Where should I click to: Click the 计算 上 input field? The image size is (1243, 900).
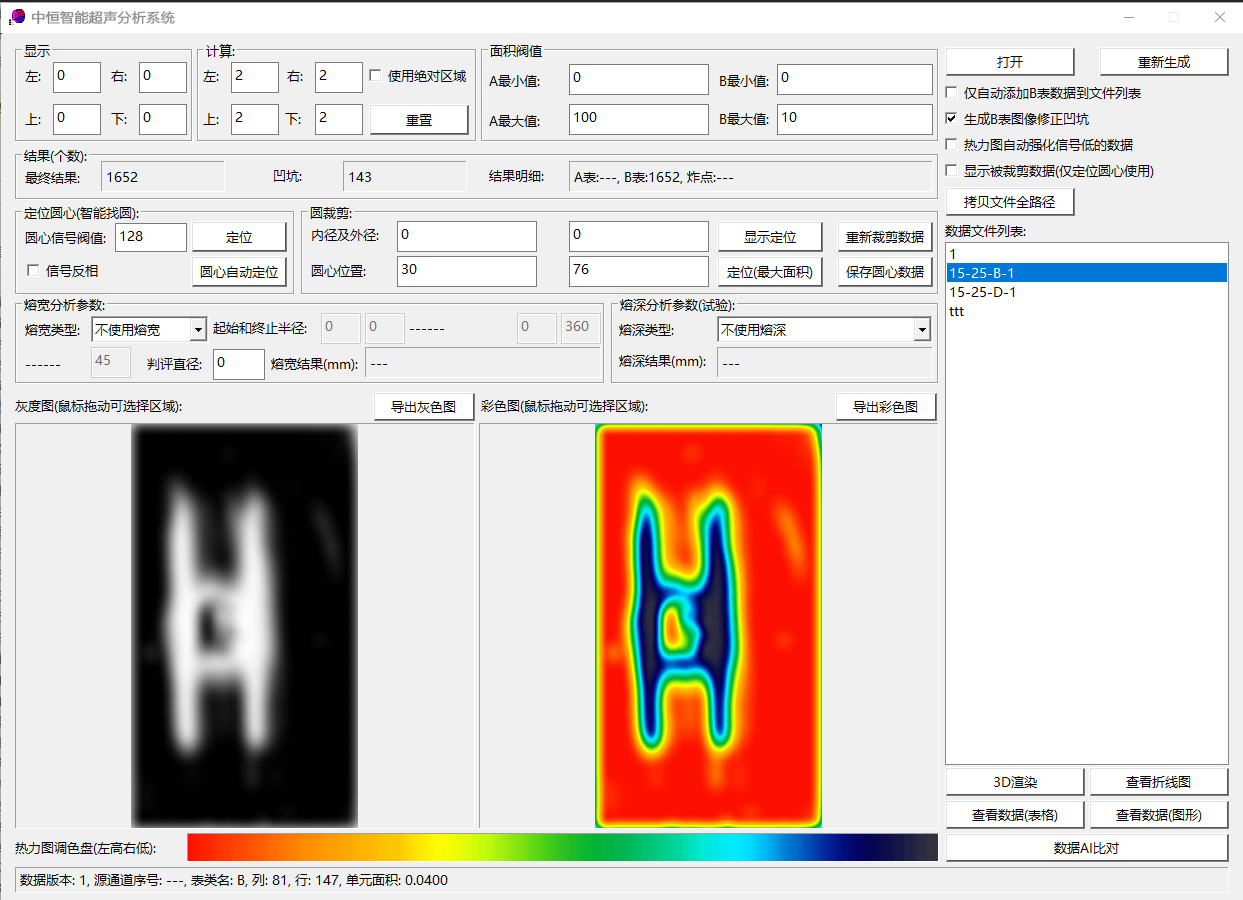[255, 119]
